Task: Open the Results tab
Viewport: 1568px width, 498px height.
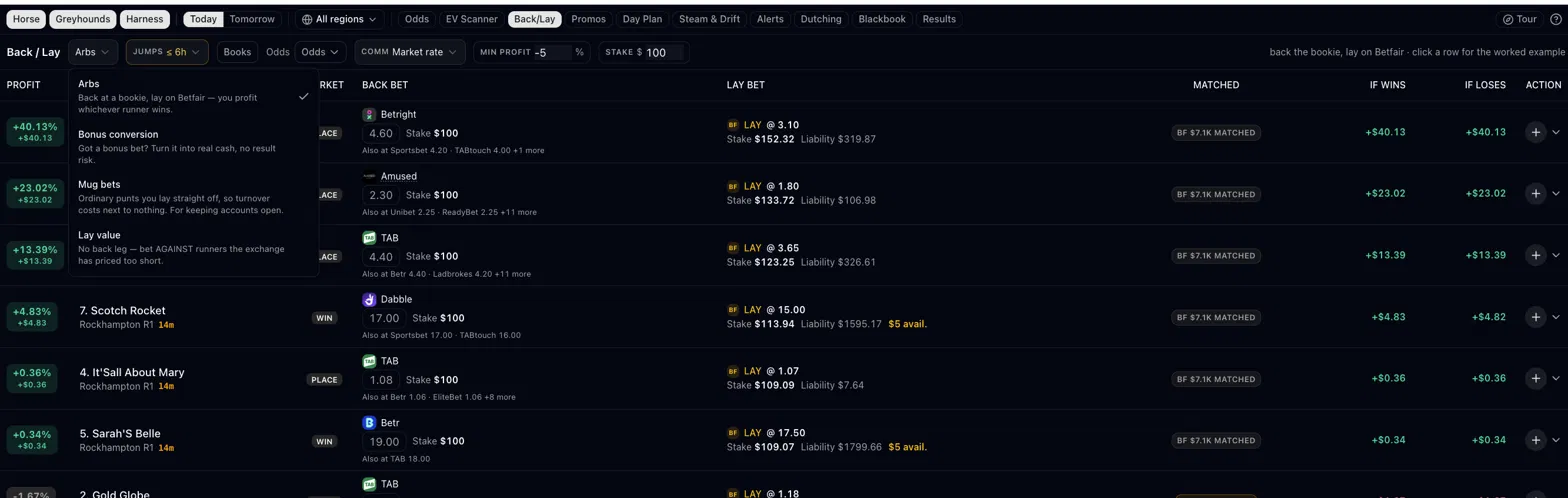Action: pos(939,19)
